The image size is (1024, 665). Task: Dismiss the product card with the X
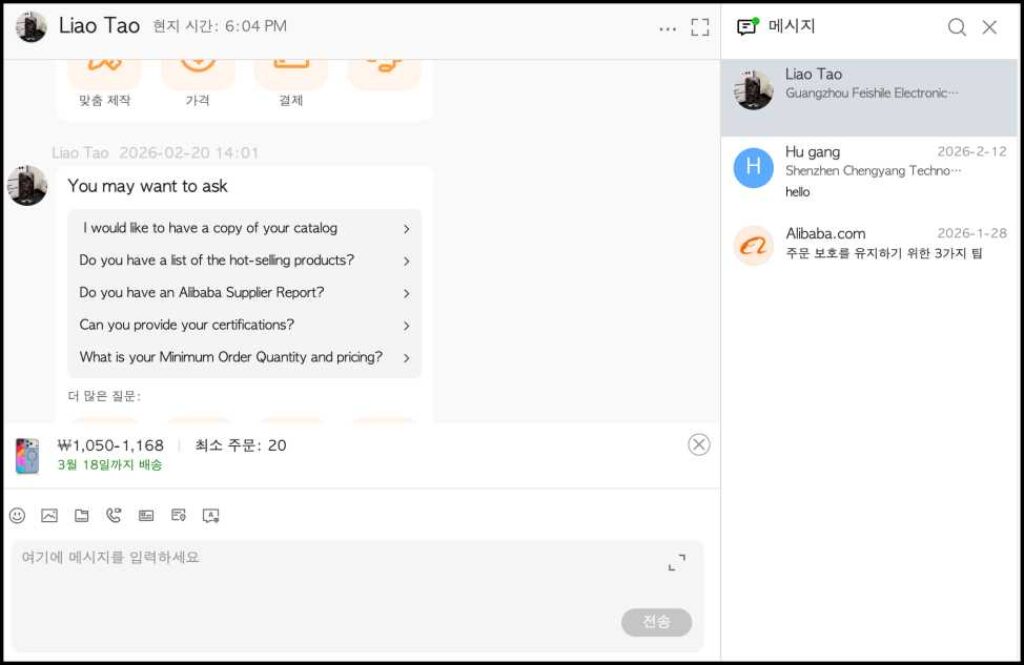[699, 445]
